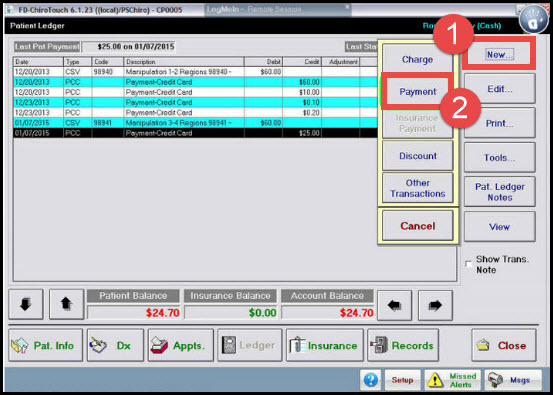Choose Charge from the New menu
Screen dimensions: 553x395
(x=418, y=59)
